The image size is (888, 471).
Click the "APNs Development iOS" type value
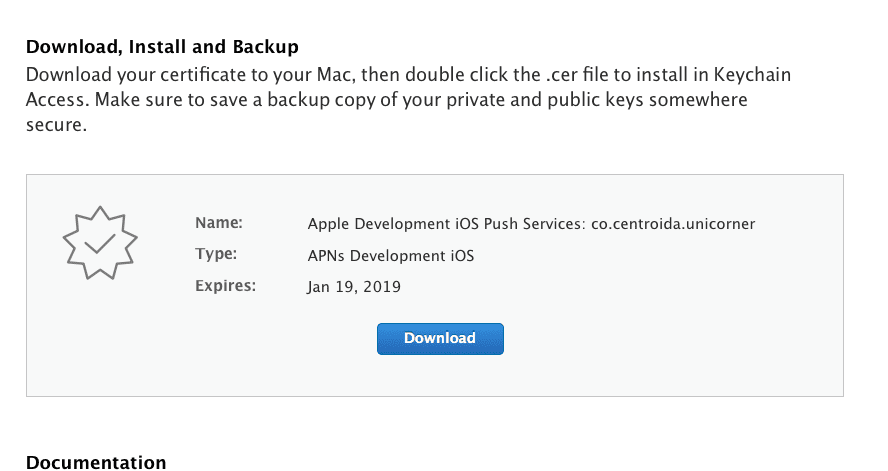point(390,255)
